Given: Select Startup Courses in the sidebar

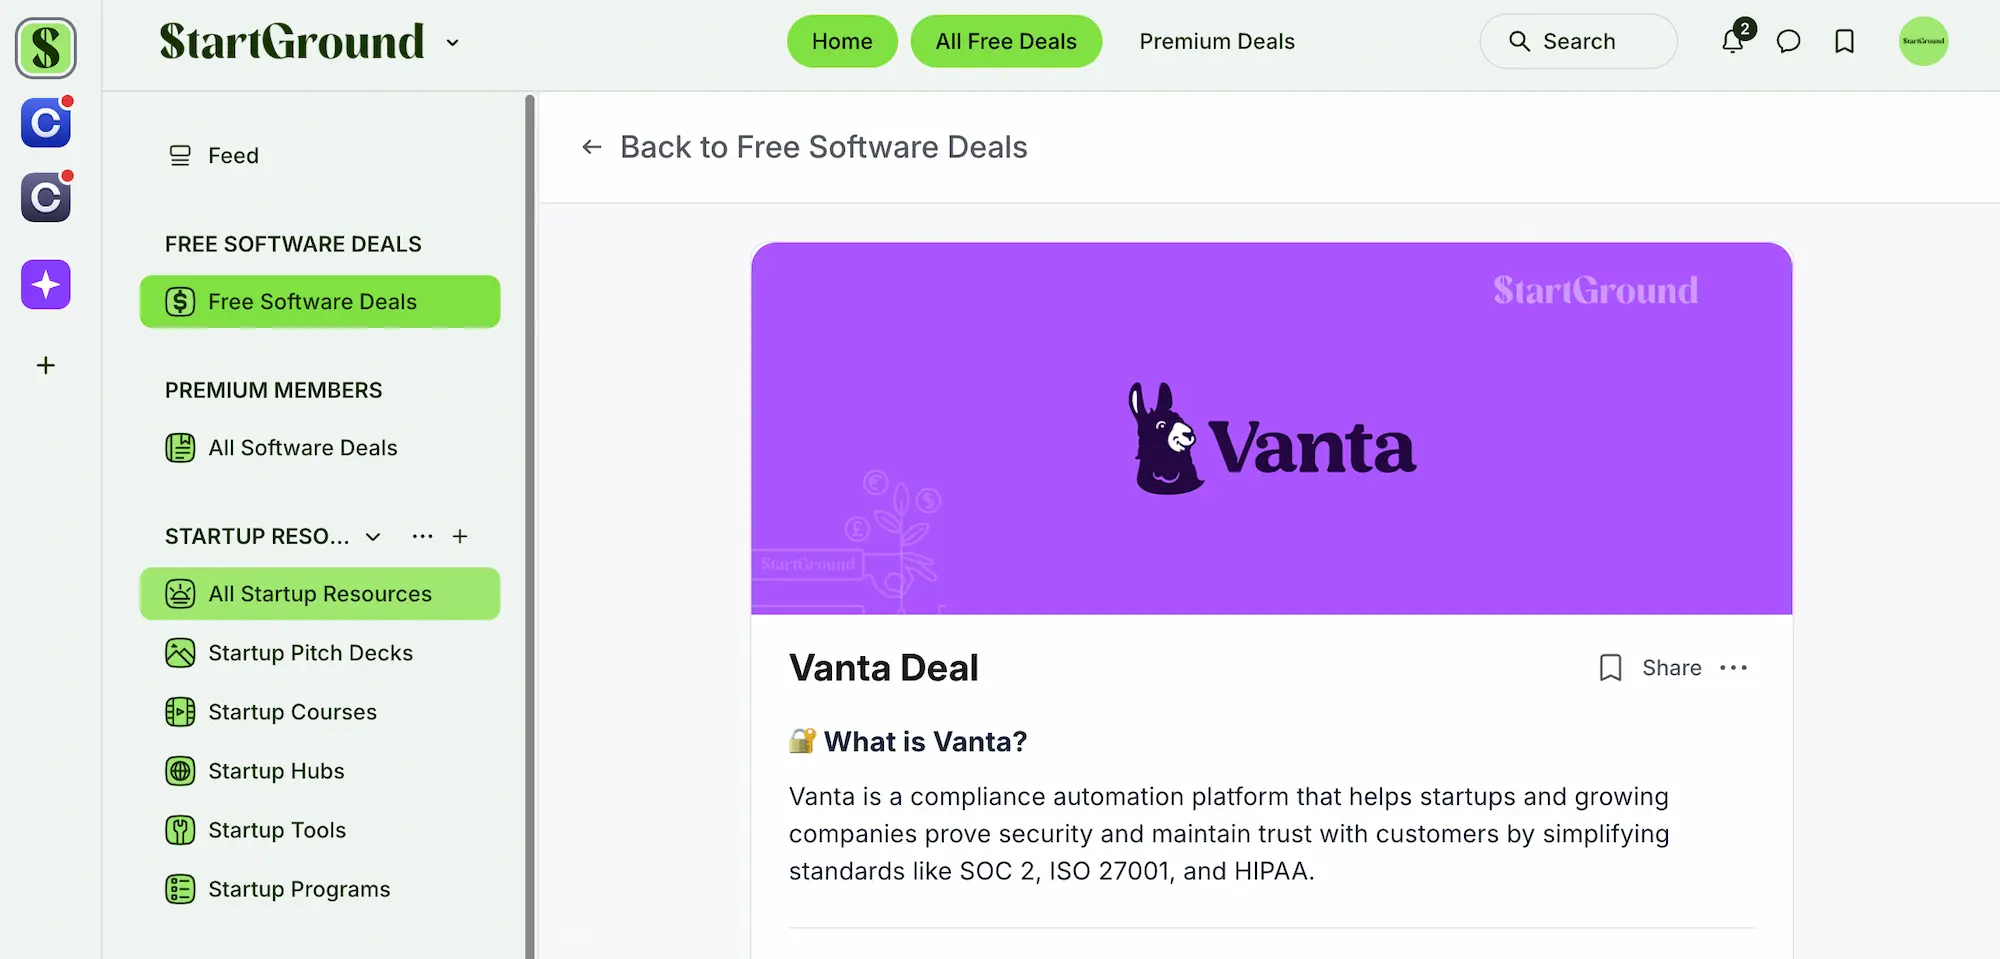Looking at the screenshot, I should (x=292, y=711).
